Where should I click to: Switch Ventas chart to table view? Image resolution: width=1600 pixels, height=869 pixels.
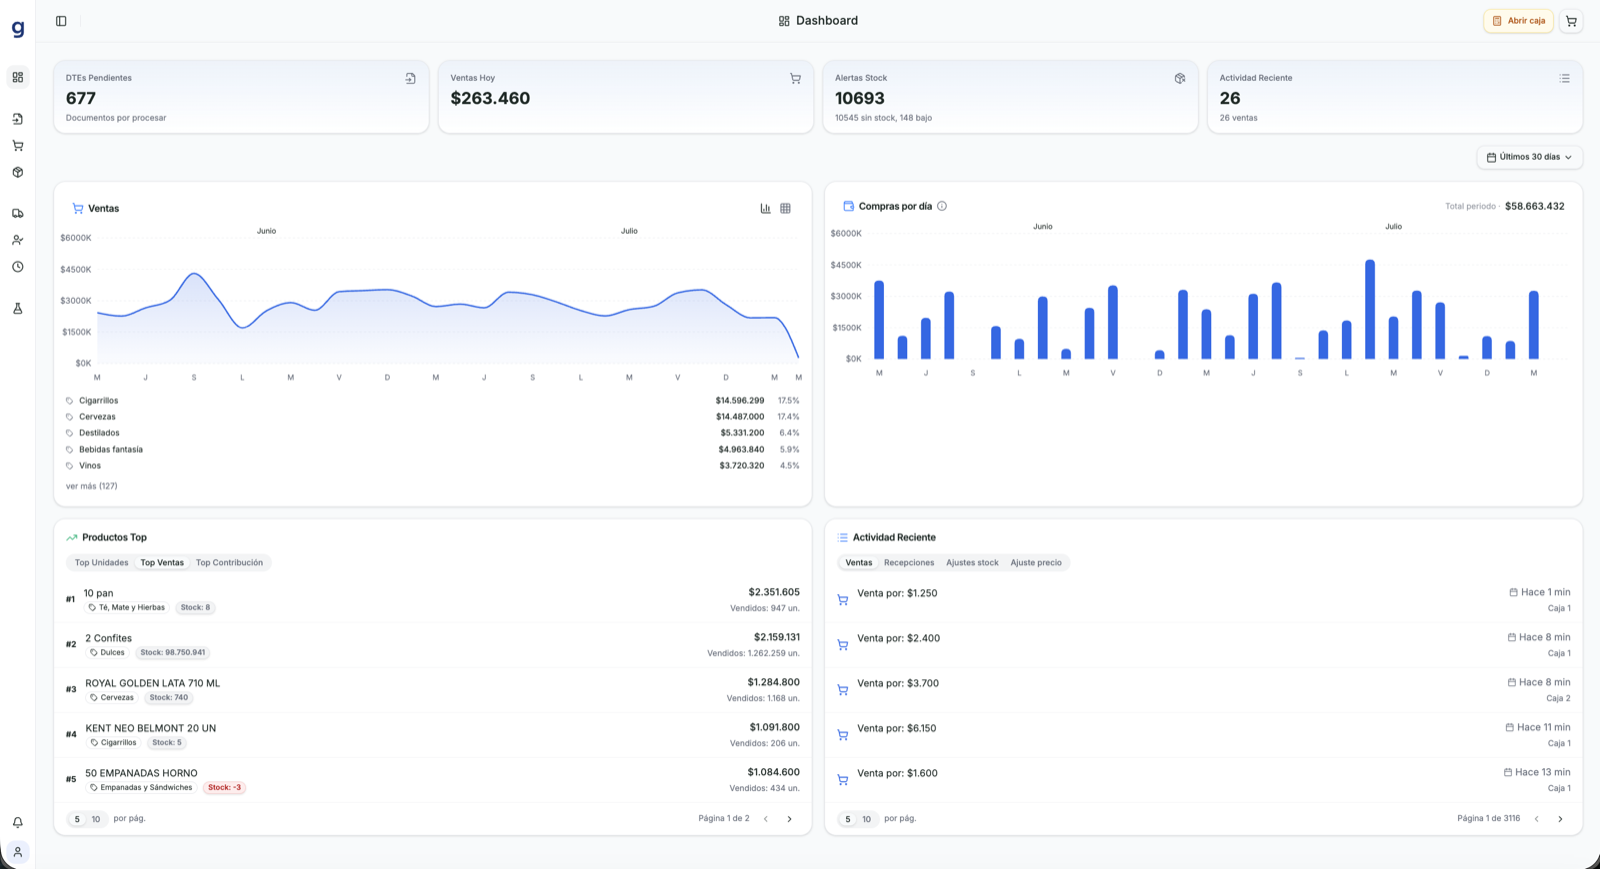coord(785,209)
